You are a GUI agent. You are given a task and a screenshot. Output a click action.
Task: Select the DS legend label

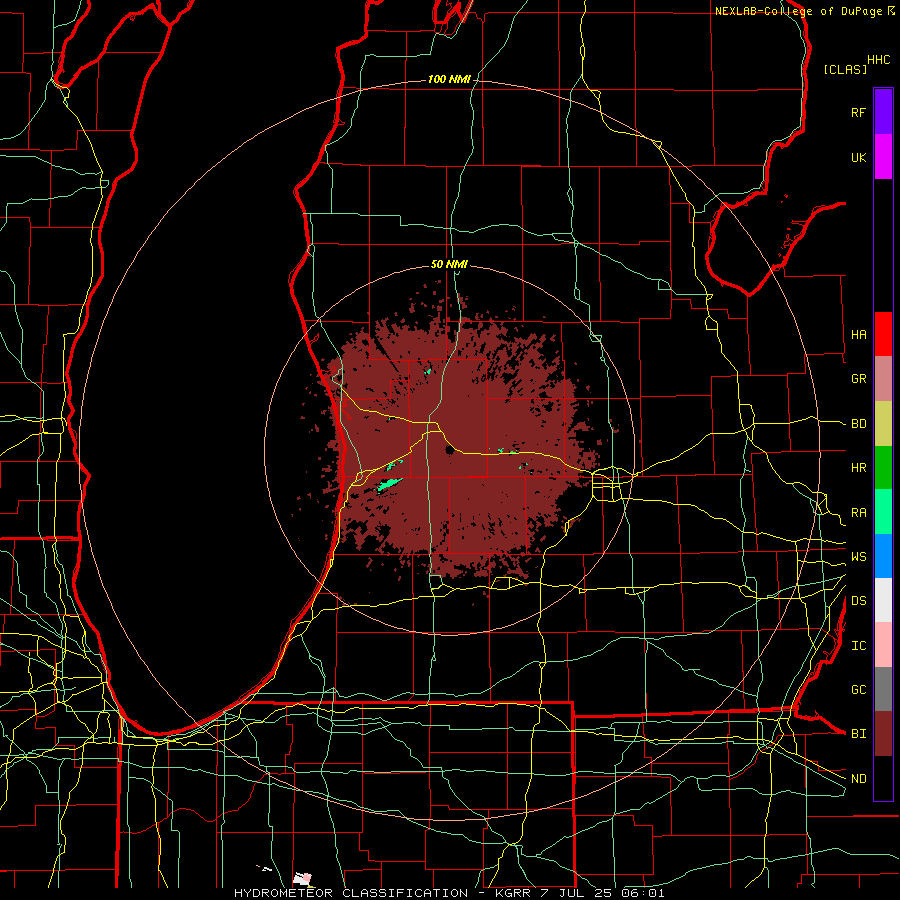click(x=858, y=601)
